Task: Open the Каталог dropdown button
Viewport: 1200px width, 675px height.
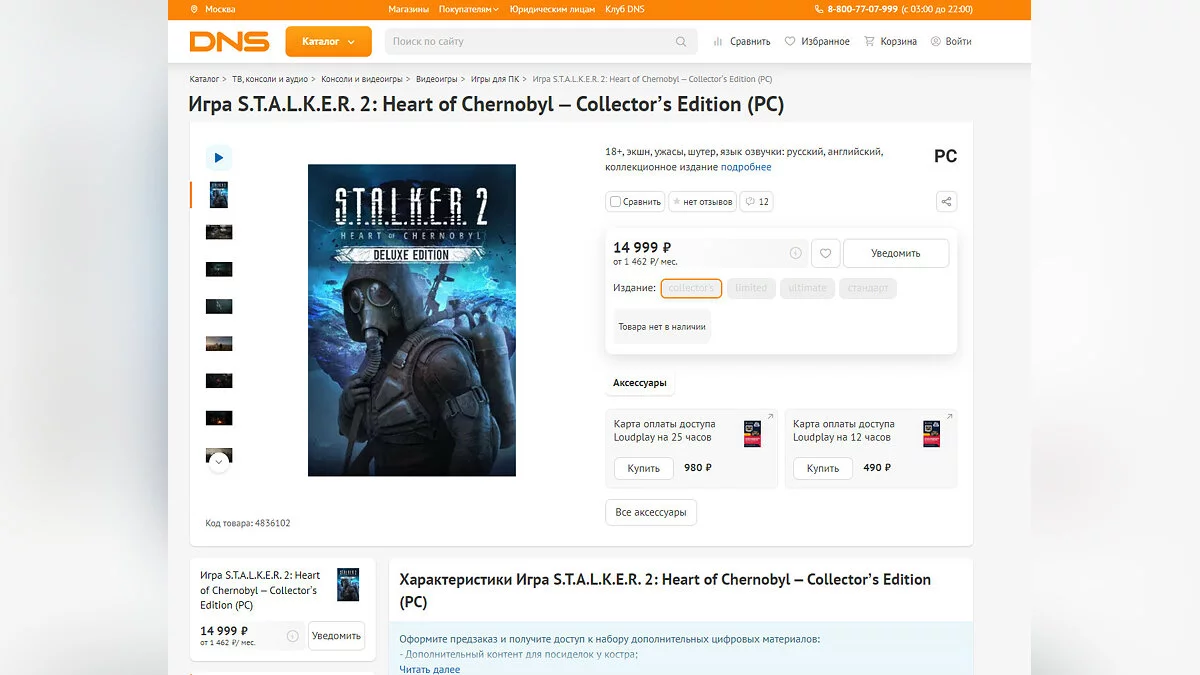Action: 329,42
